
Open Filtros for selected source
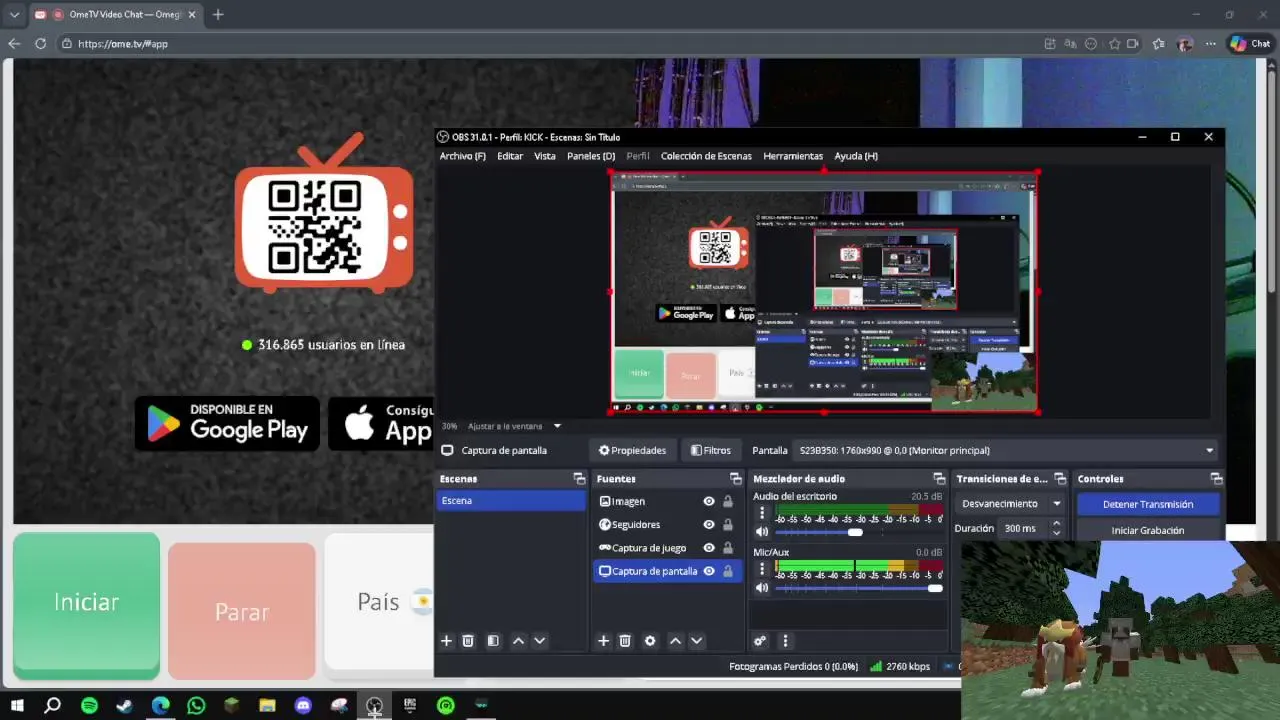pos(711,450)
